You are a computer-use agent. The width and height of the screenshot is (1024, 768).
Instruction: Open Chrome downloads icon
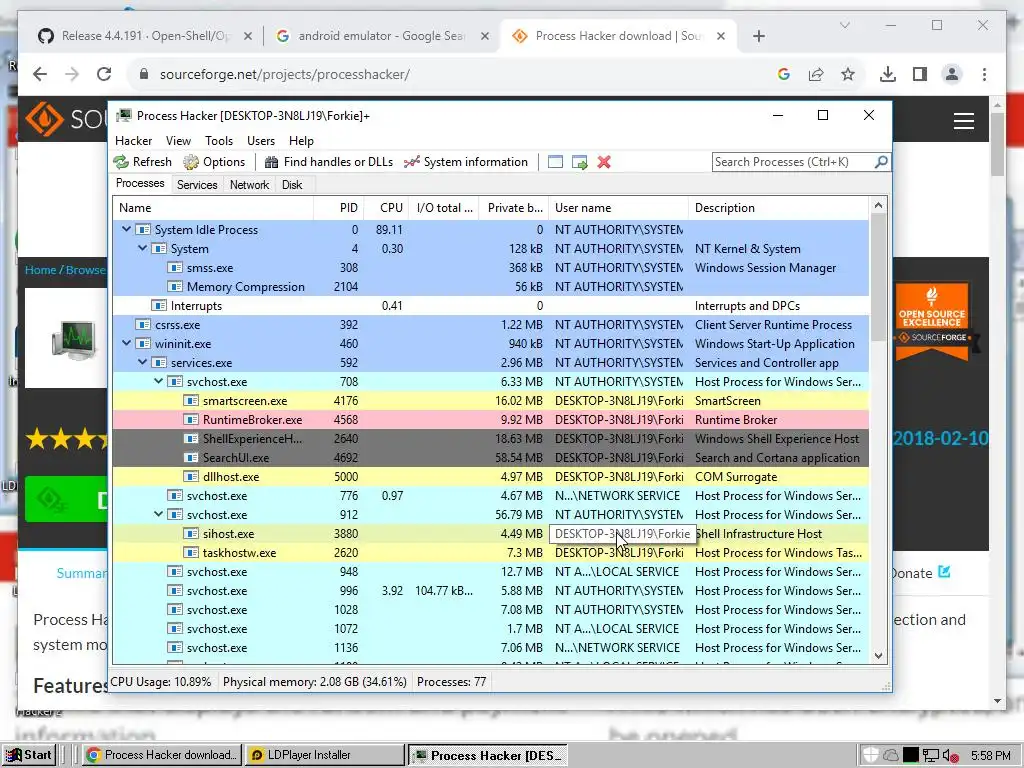pos(888,74)
